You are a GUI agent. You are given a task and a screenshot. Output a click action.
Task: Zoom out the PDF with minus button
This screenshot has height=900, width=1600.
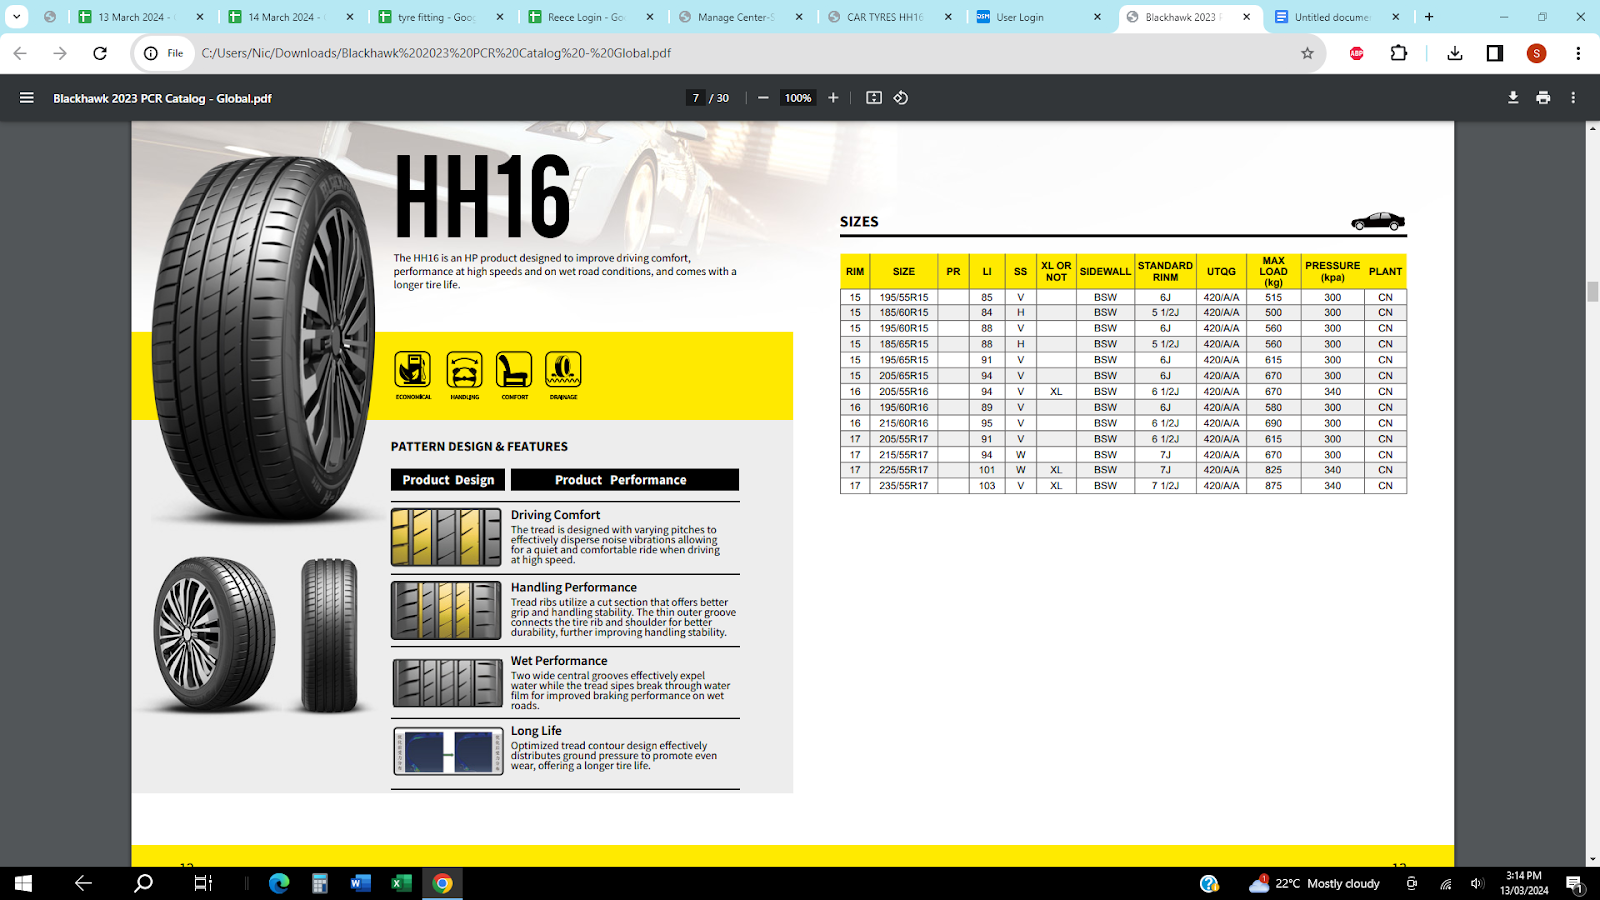tap(763, 98)
